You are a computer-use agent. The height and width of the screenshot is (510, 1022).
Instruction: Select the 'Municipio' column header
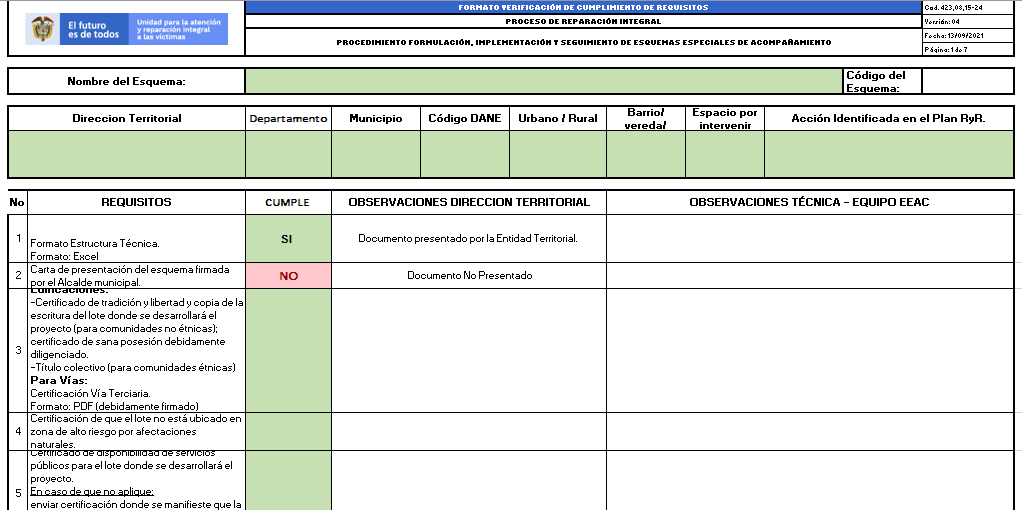[x=375, y=118]
